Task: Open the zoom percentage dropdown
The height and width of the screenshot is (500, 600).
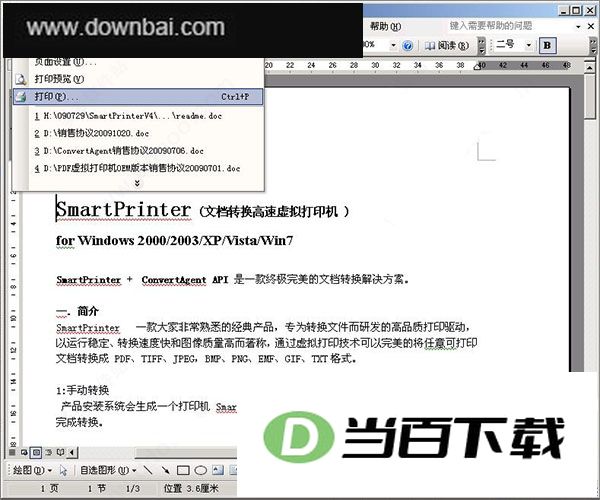Action: click(x=393, y=46)
